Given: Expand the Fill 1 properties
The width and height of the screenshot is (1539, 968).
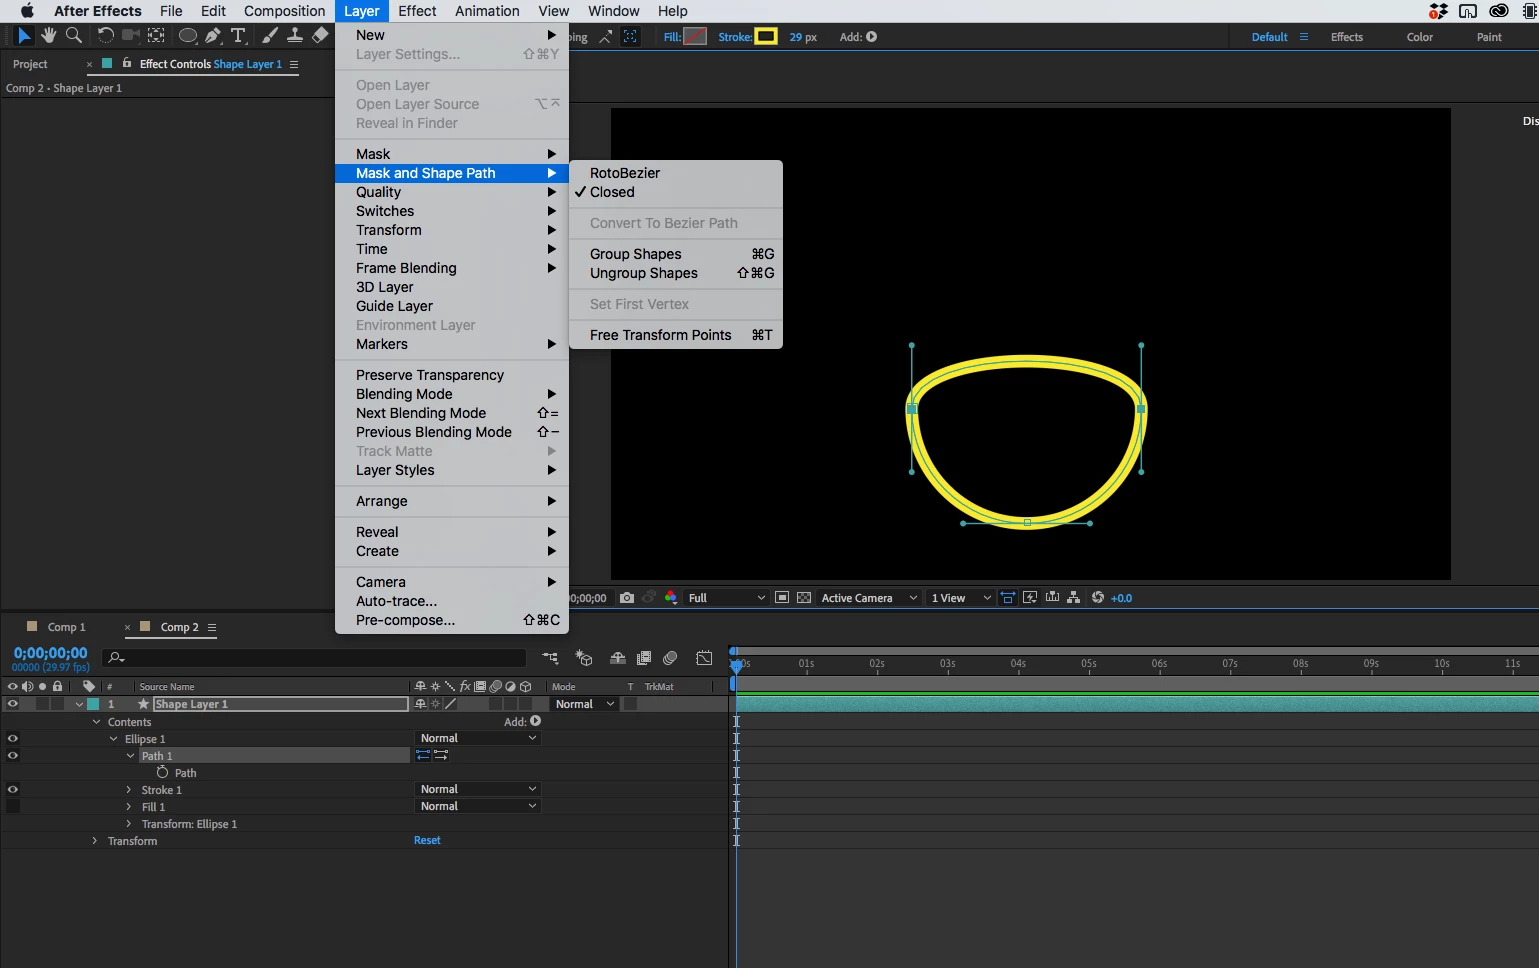Looking at the screenshot, I should click(129, 807).
